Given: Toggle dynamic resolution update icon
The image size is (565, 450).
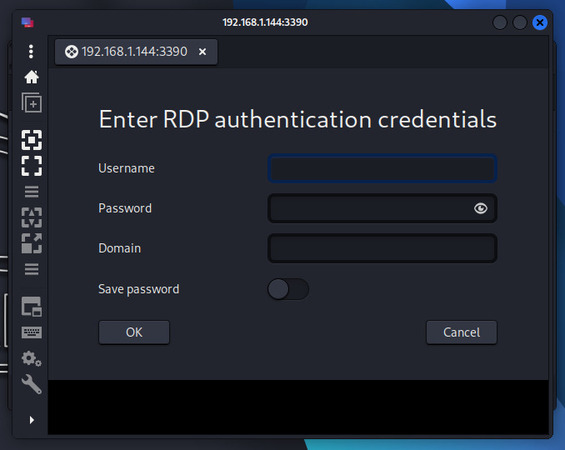Looking at the screenshot, I should pyautogui.click(x=31, y=217).
